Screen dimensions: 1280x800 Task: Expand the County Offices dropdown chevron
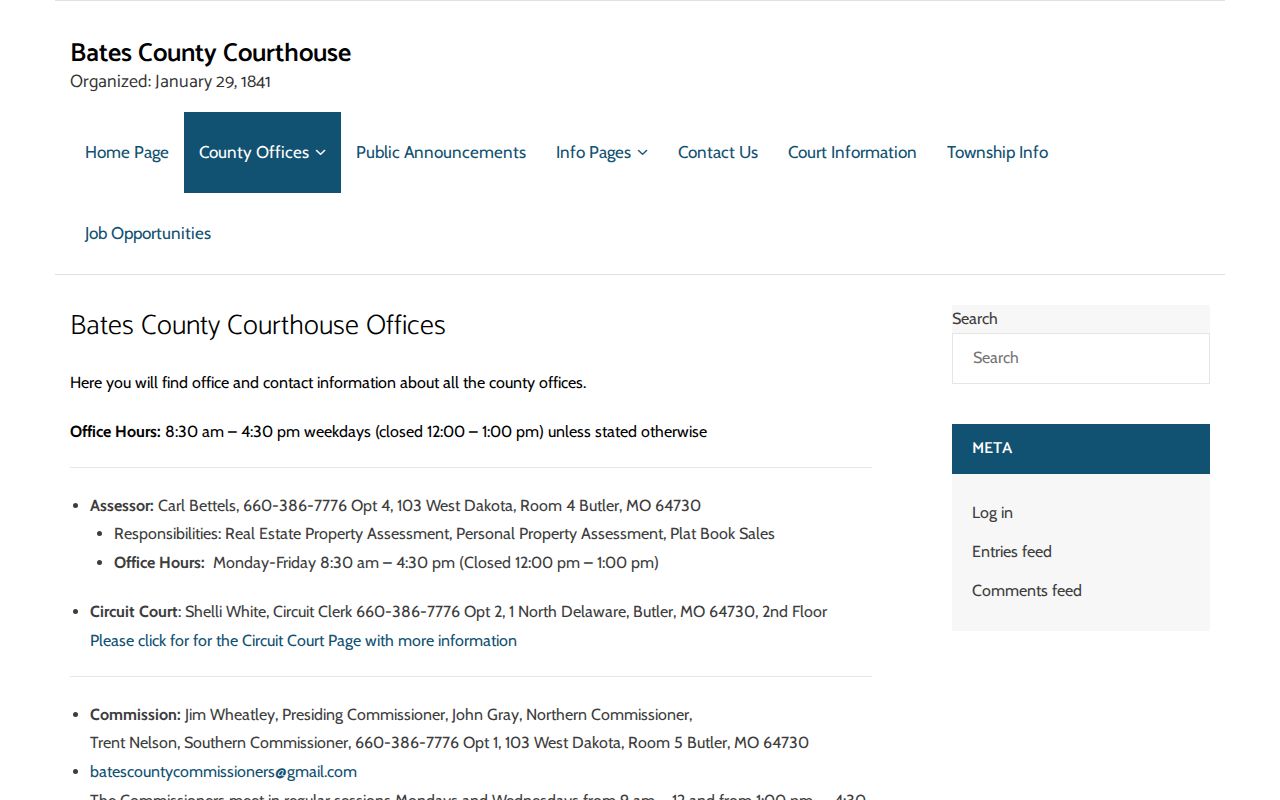click(321, 153)
